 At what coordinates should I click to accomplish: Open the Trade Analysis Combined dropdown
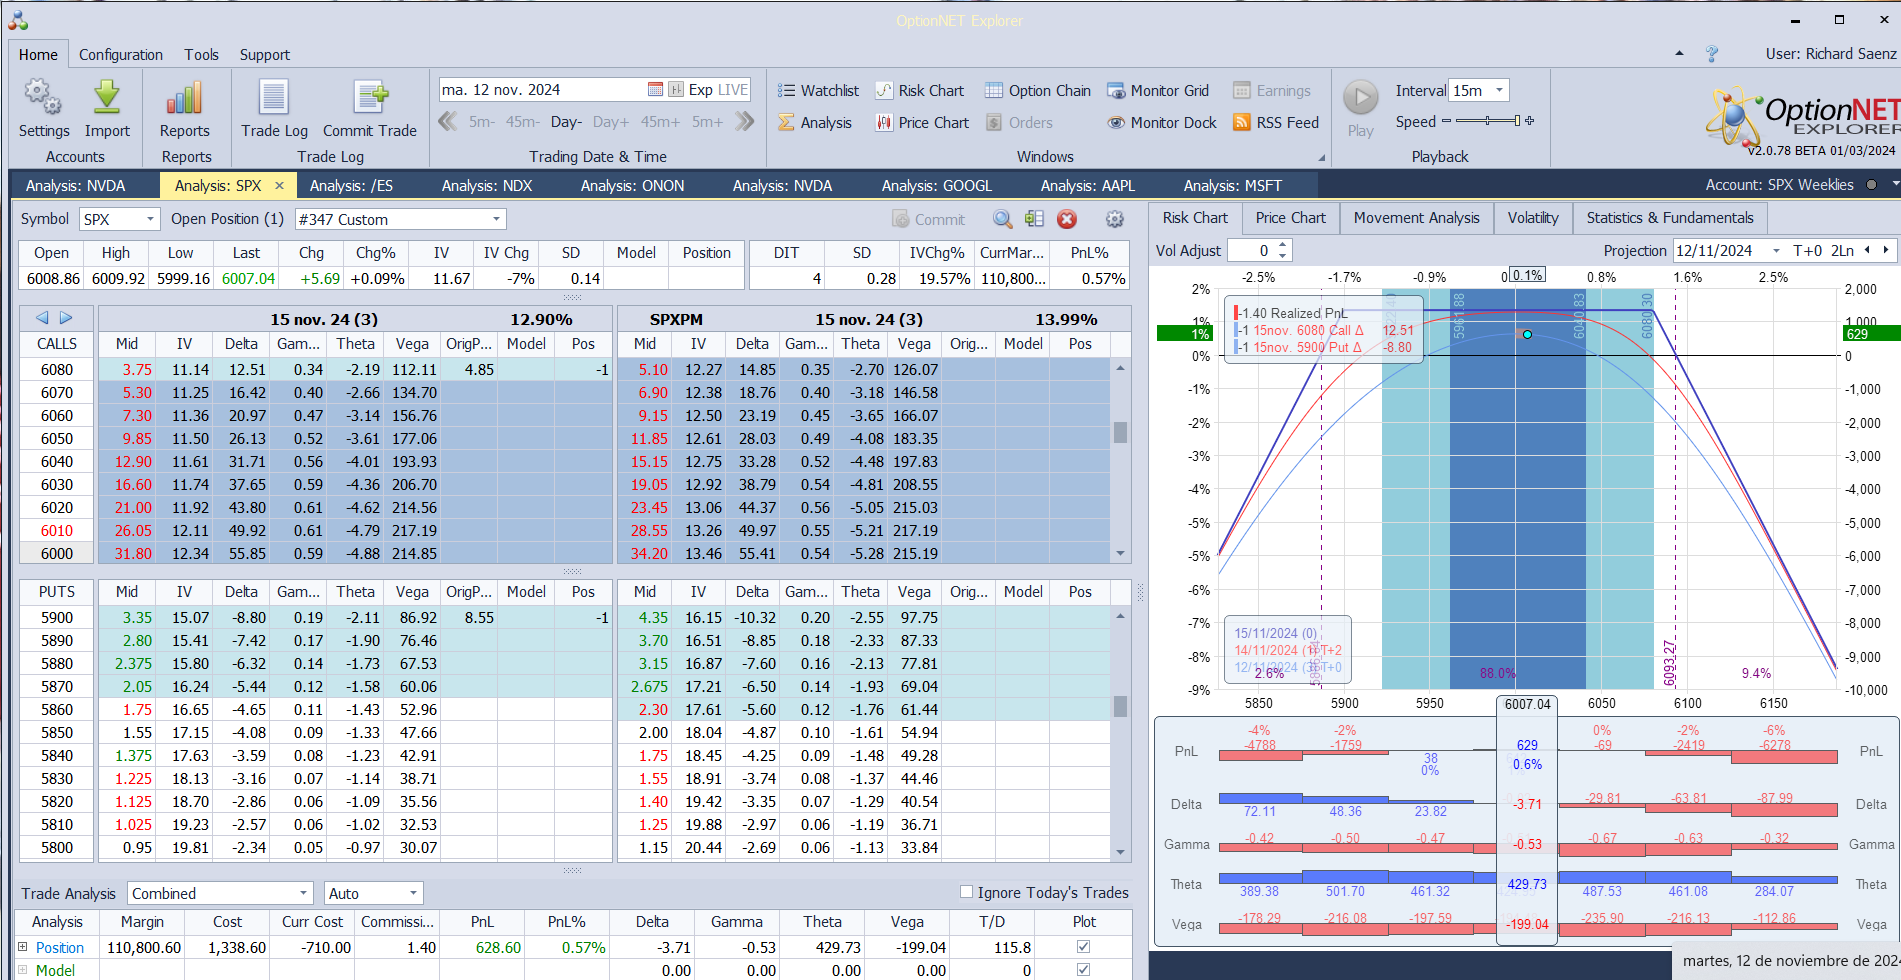point(303,893)
